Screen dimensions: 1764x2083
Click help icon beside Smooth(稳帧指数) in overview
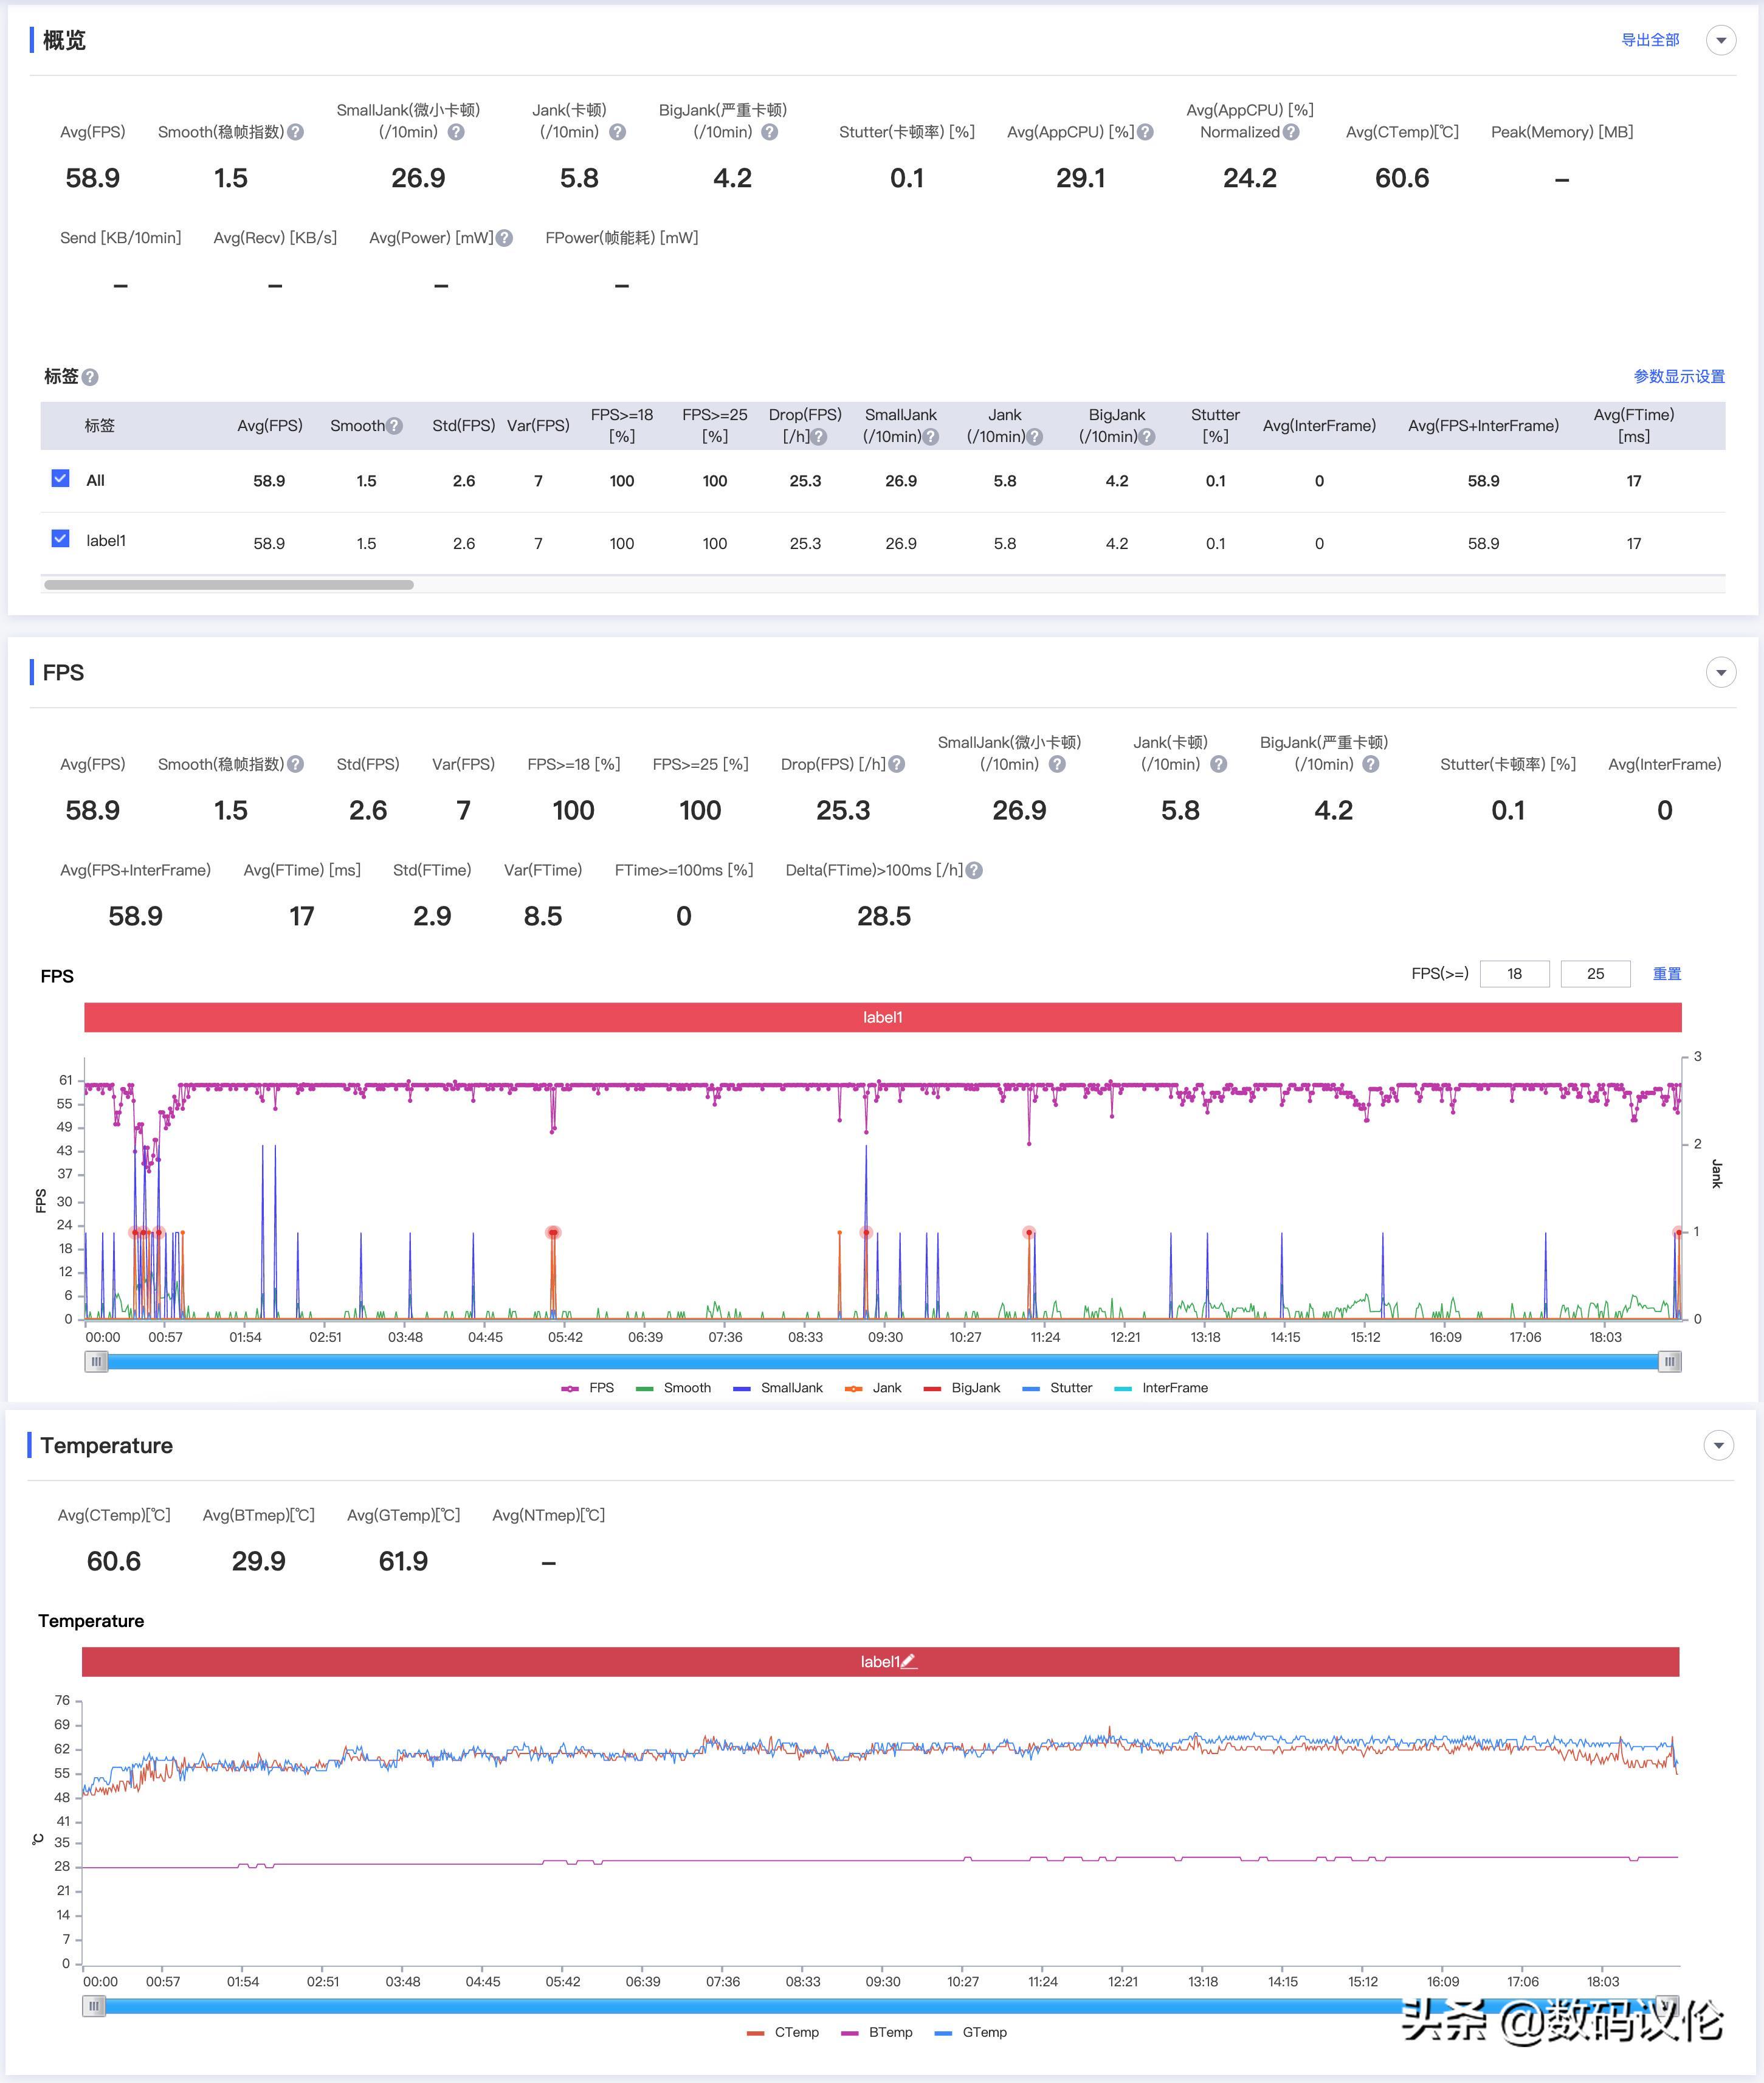point(296,132)
